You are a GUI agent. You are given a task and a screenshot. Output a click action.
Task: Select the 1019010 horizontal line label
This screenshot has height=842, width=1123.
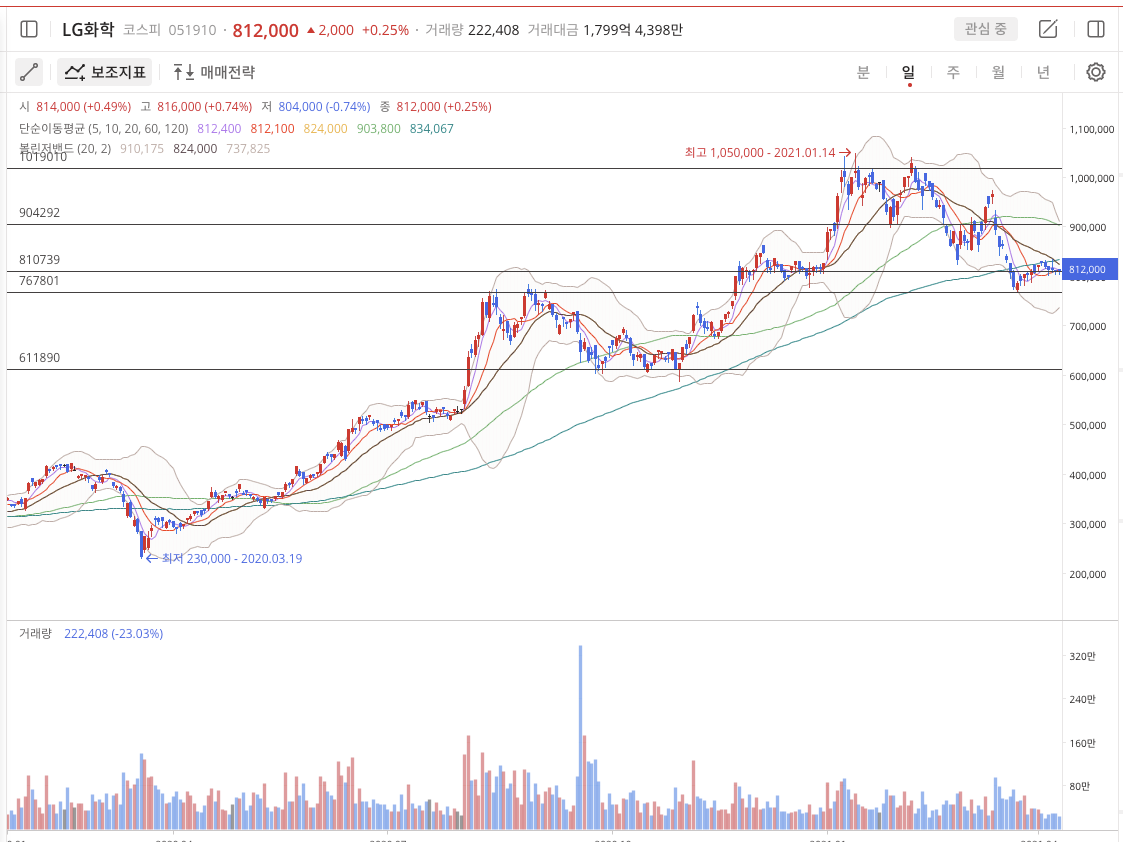[43, 157]
